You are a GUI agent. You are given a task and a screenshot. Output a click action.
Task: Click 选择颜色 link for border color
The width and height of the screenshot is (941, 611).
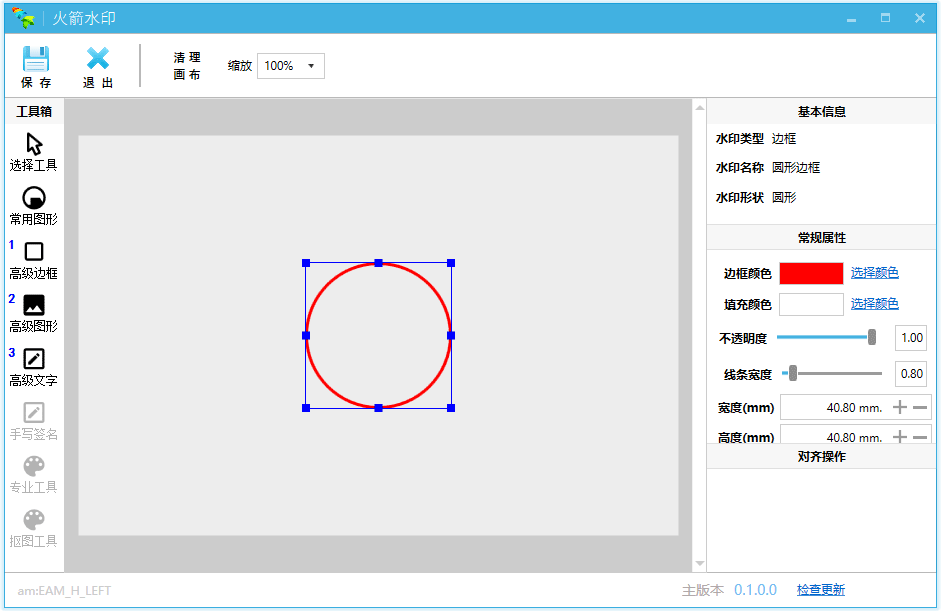pos(874,273)
